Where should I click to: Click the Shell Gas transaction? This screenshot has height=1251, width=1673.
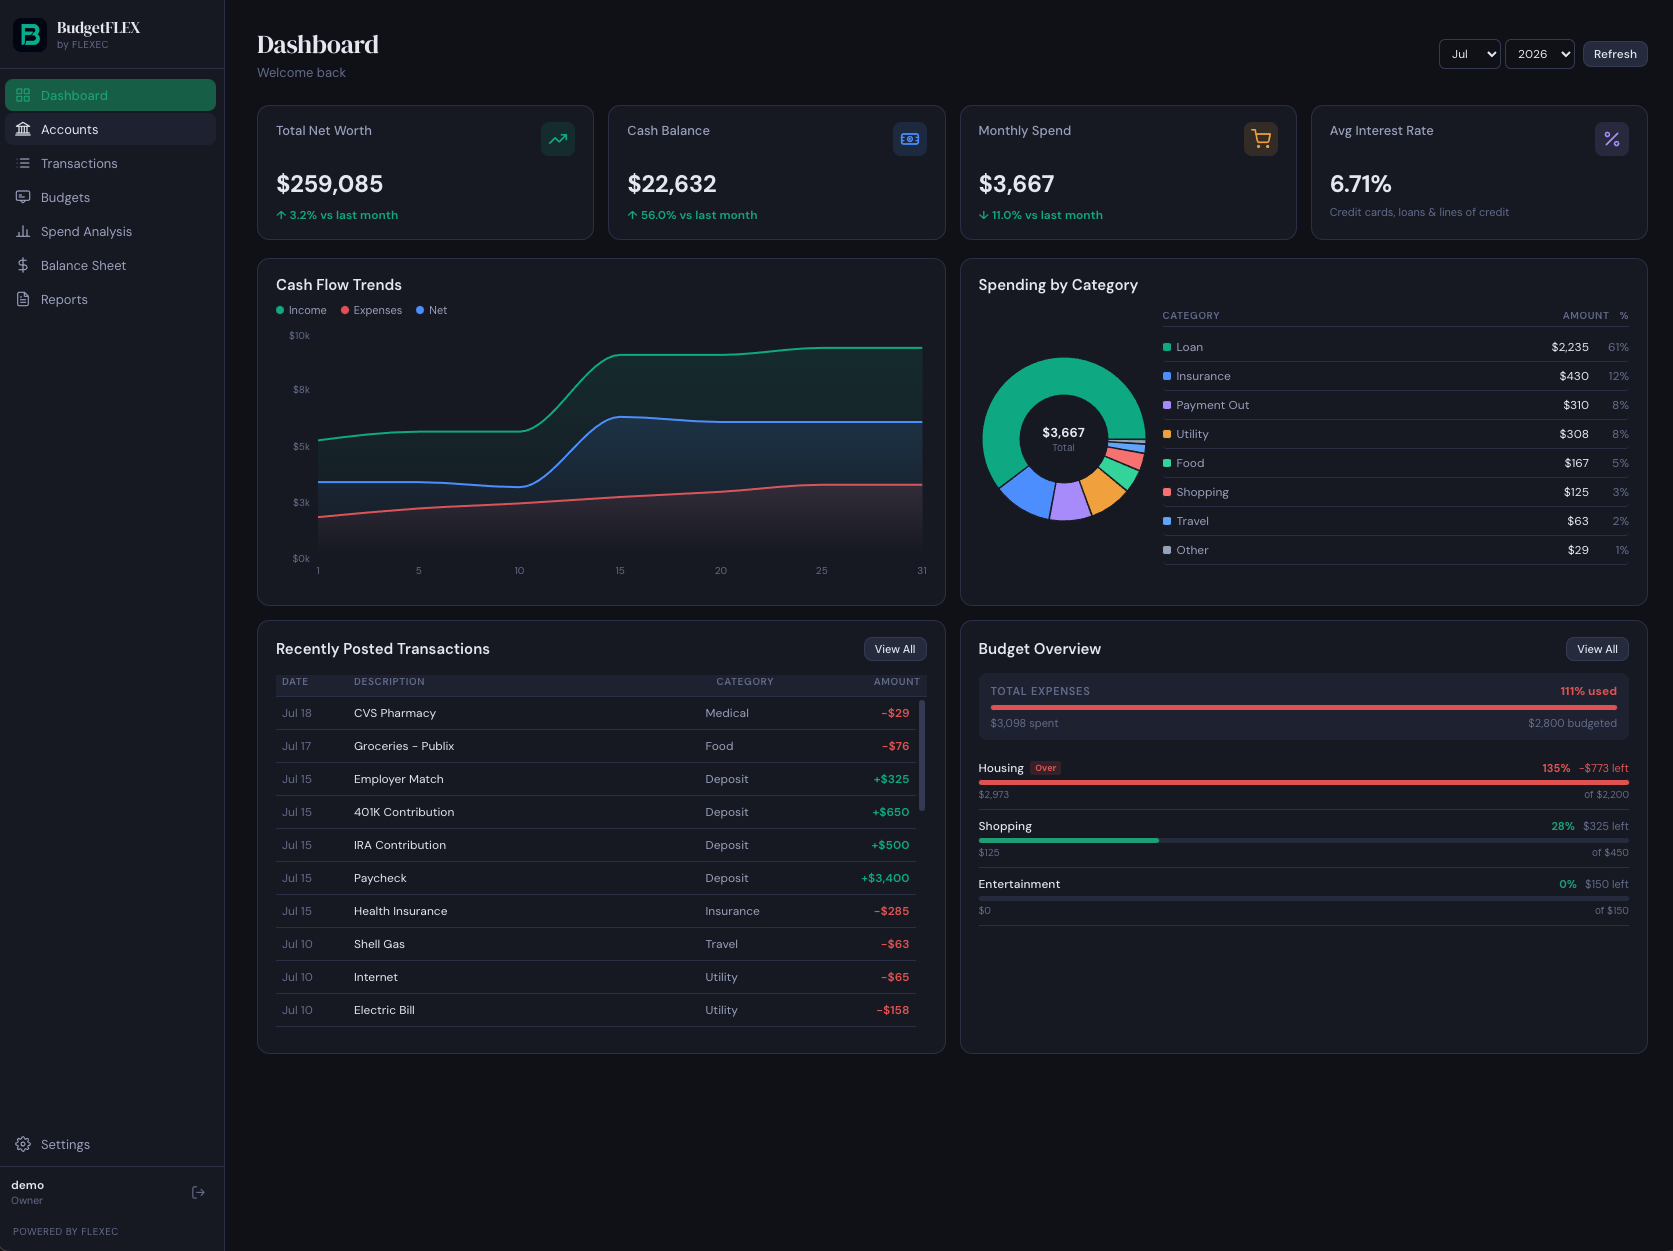pos(596,944)
